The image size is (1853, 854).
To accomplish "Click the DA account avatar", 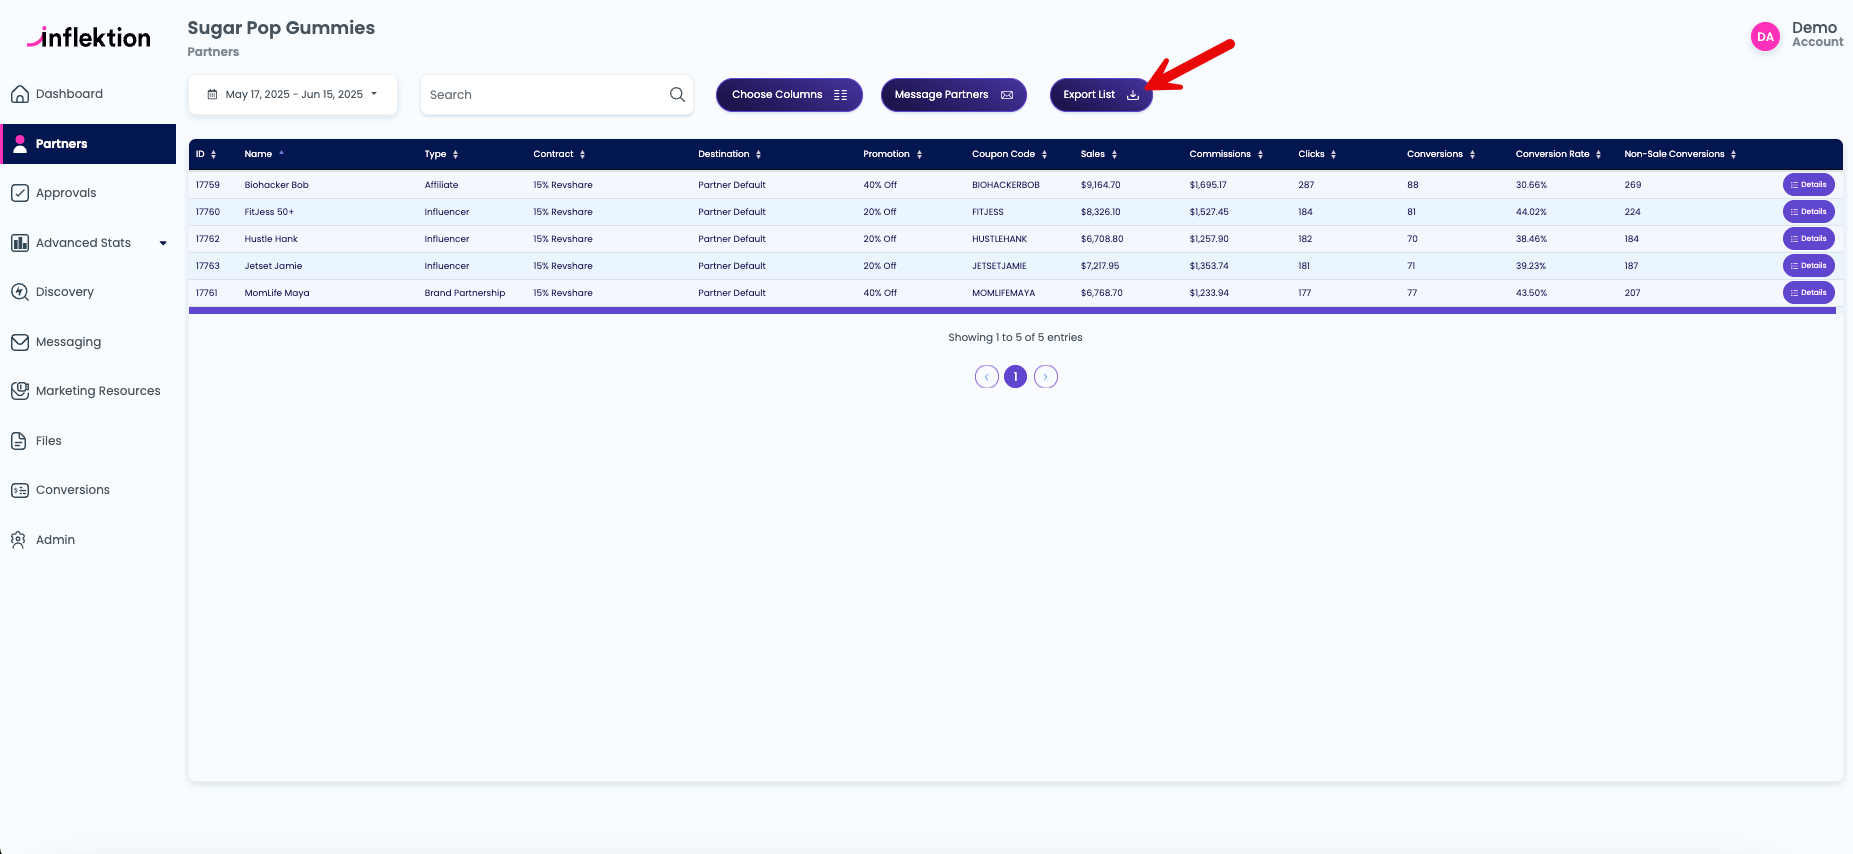I will coord(1765,37).
